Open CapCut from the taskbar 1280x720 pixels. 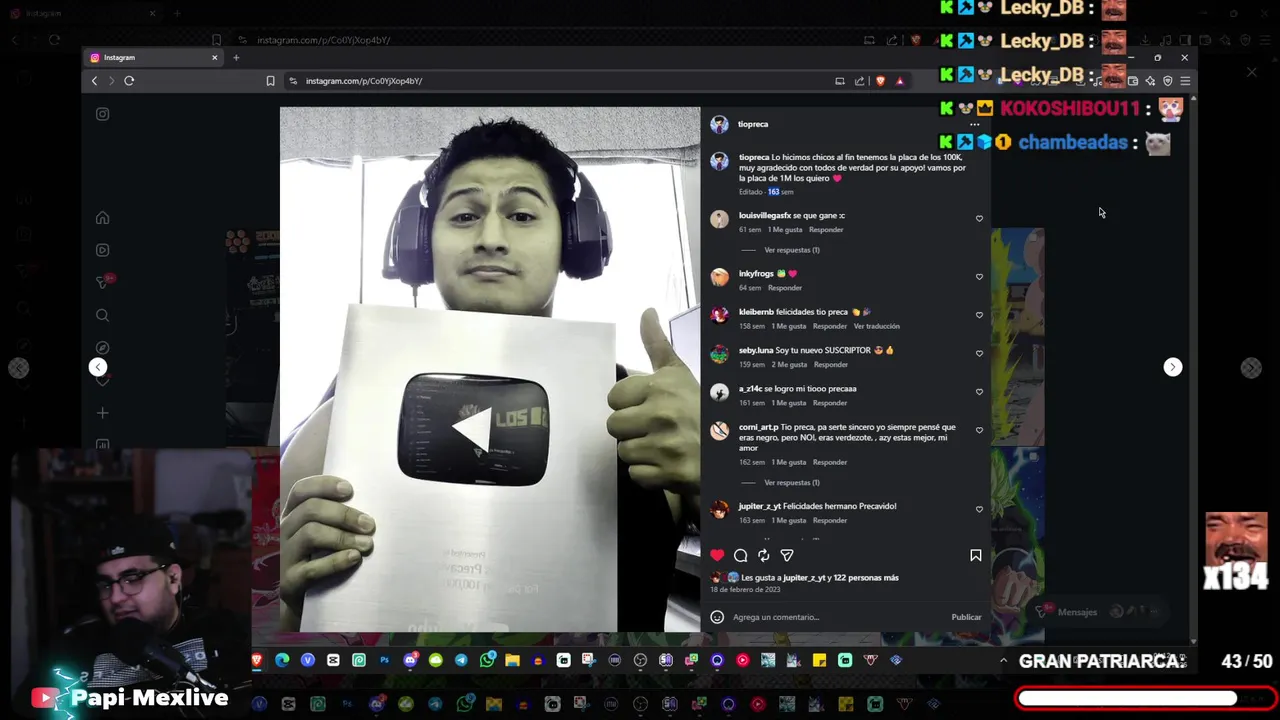click(x=333, y=660)
